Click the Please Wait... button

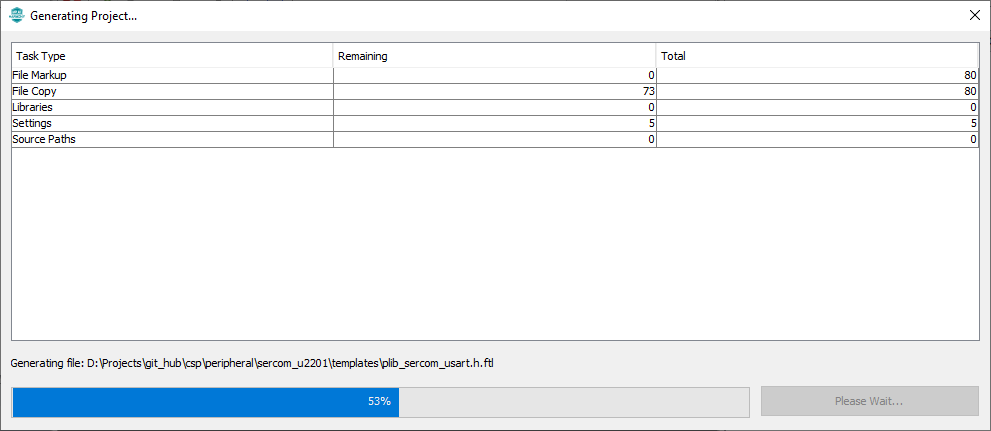[869, 401]
